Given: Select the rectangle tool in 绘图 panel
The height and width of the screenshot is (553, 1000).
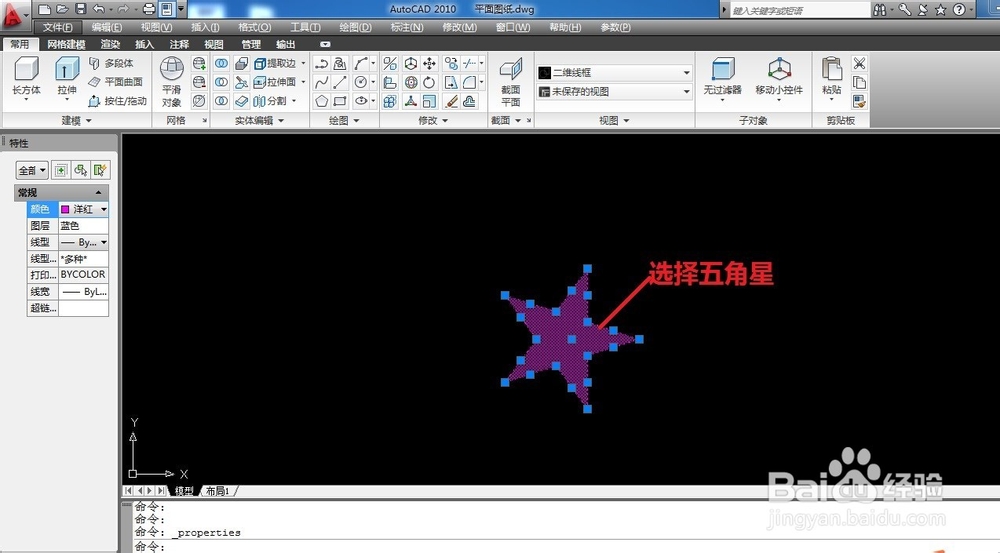Looking at the screenshot, I should point(340,101).
